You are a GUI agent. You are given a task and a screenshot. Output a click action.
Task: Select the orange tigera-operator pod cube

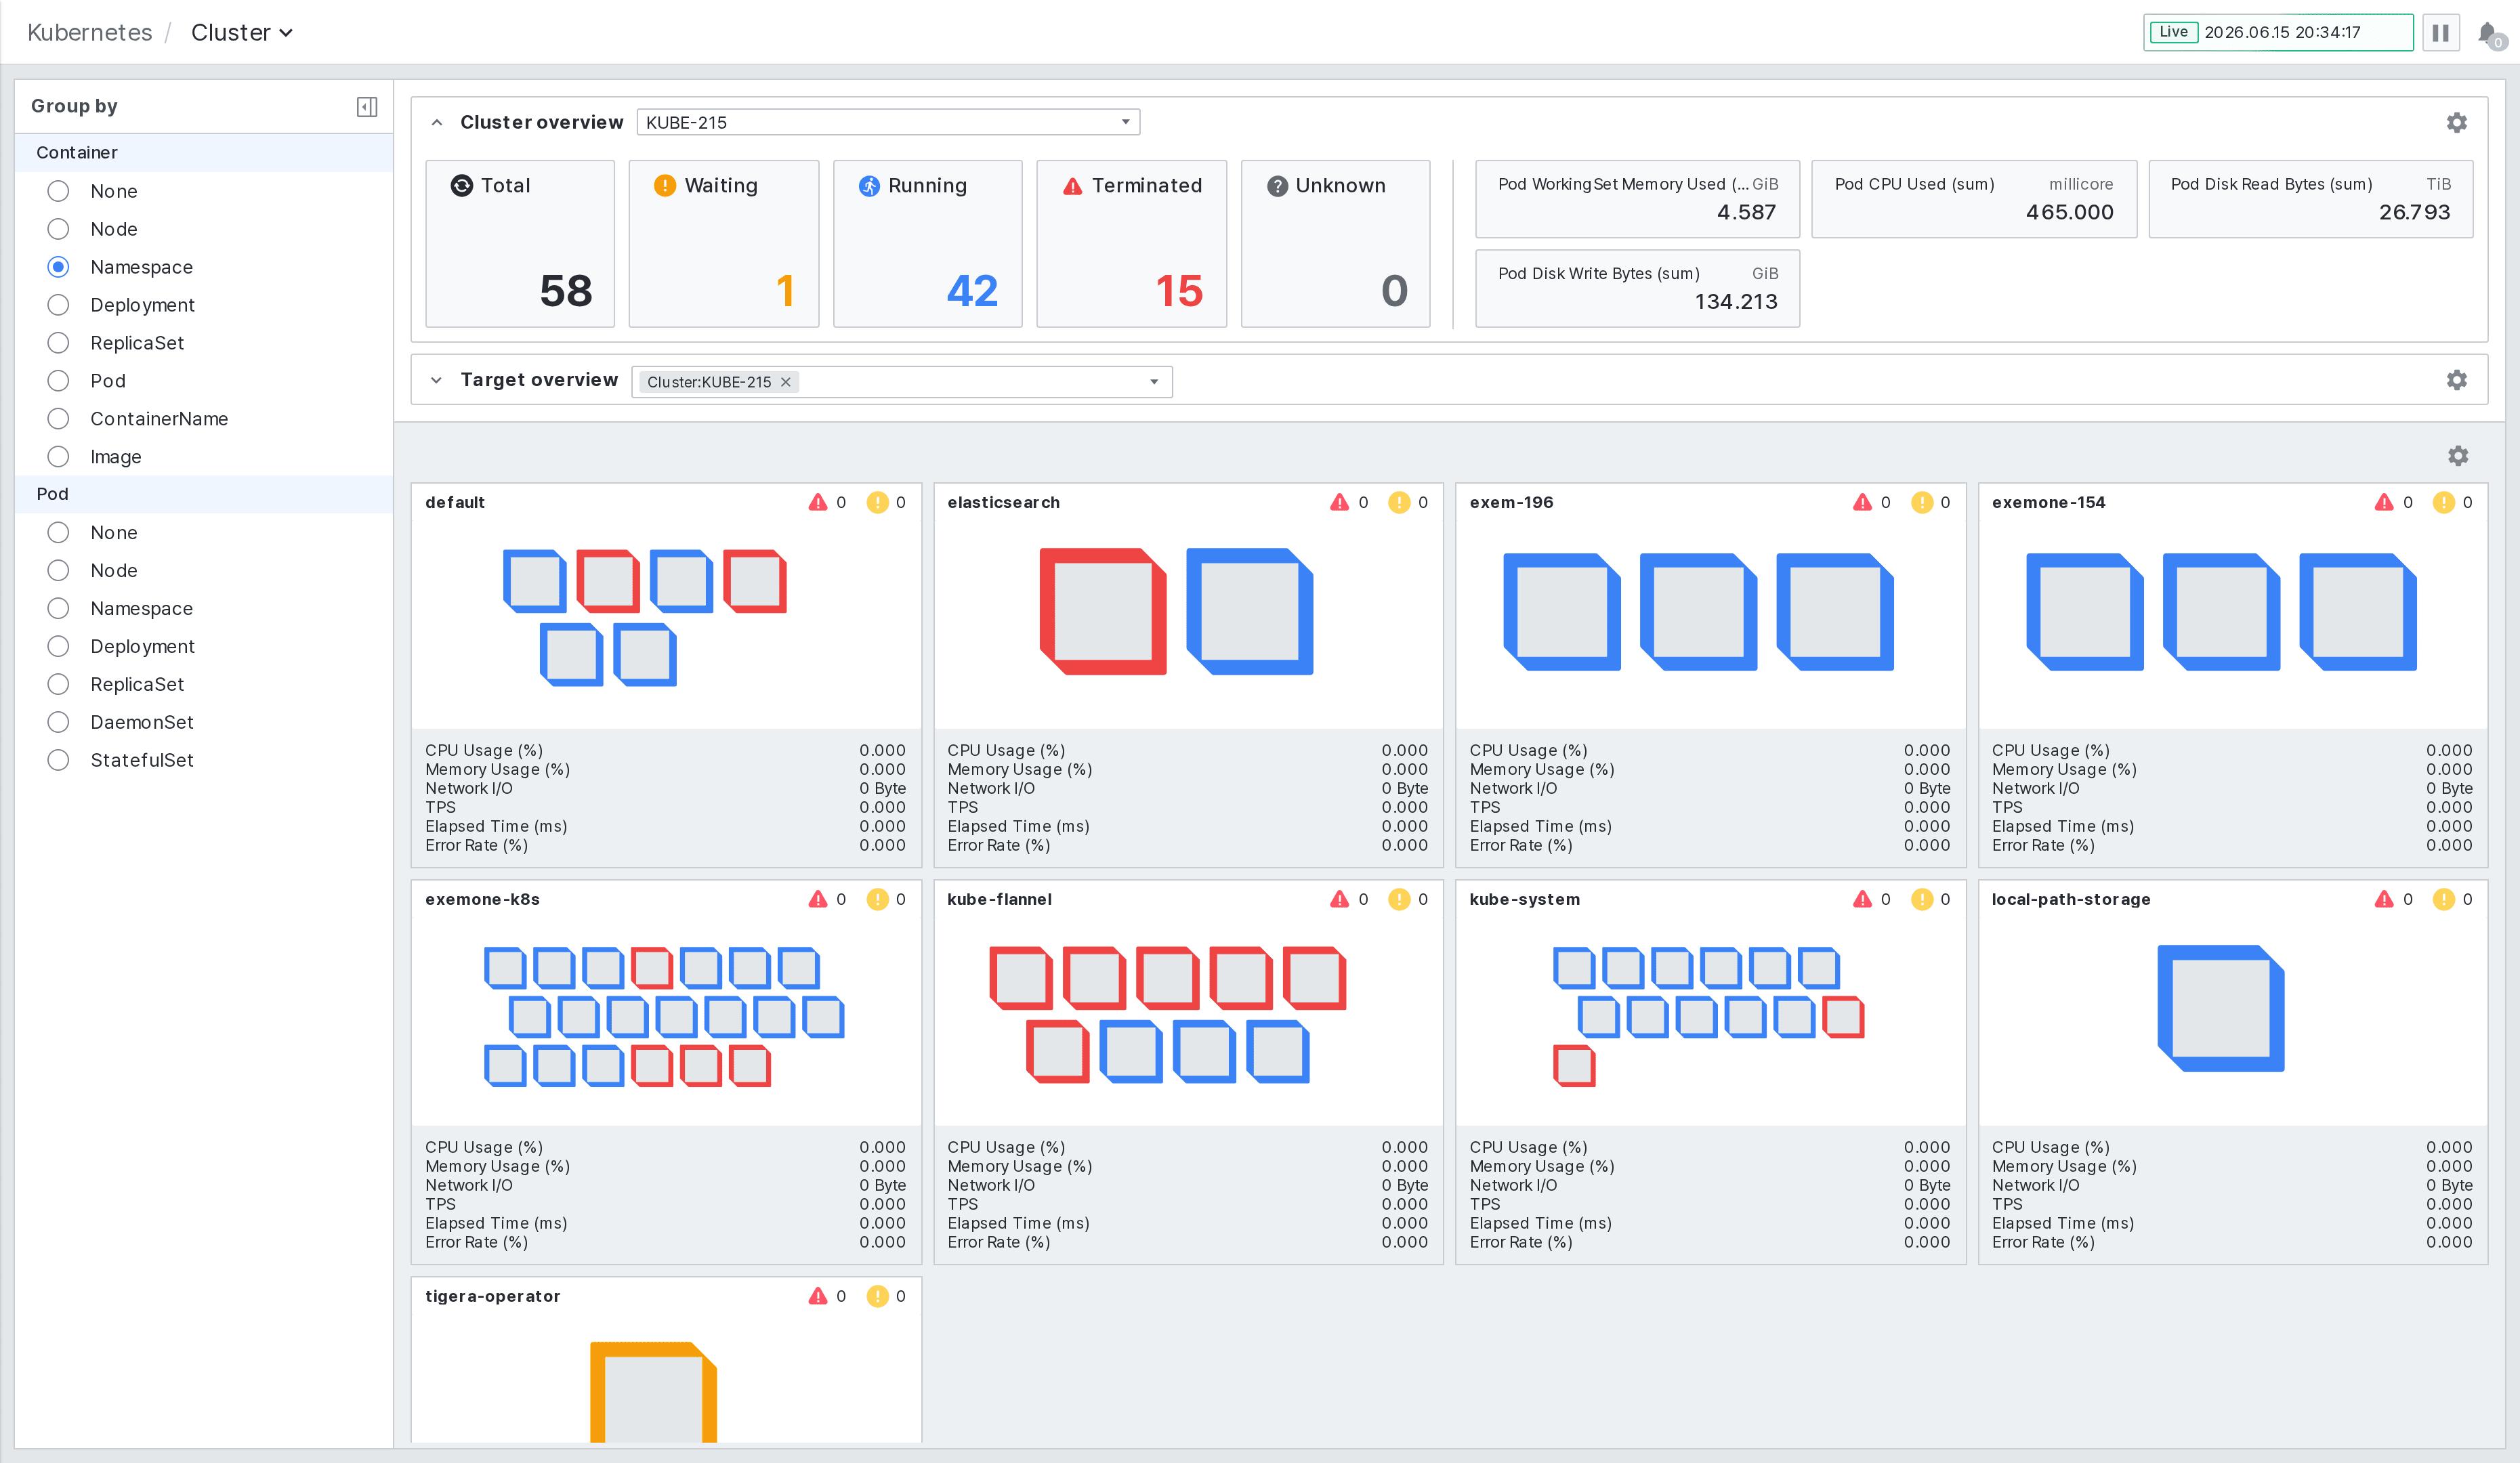[x=653, y=1392]
